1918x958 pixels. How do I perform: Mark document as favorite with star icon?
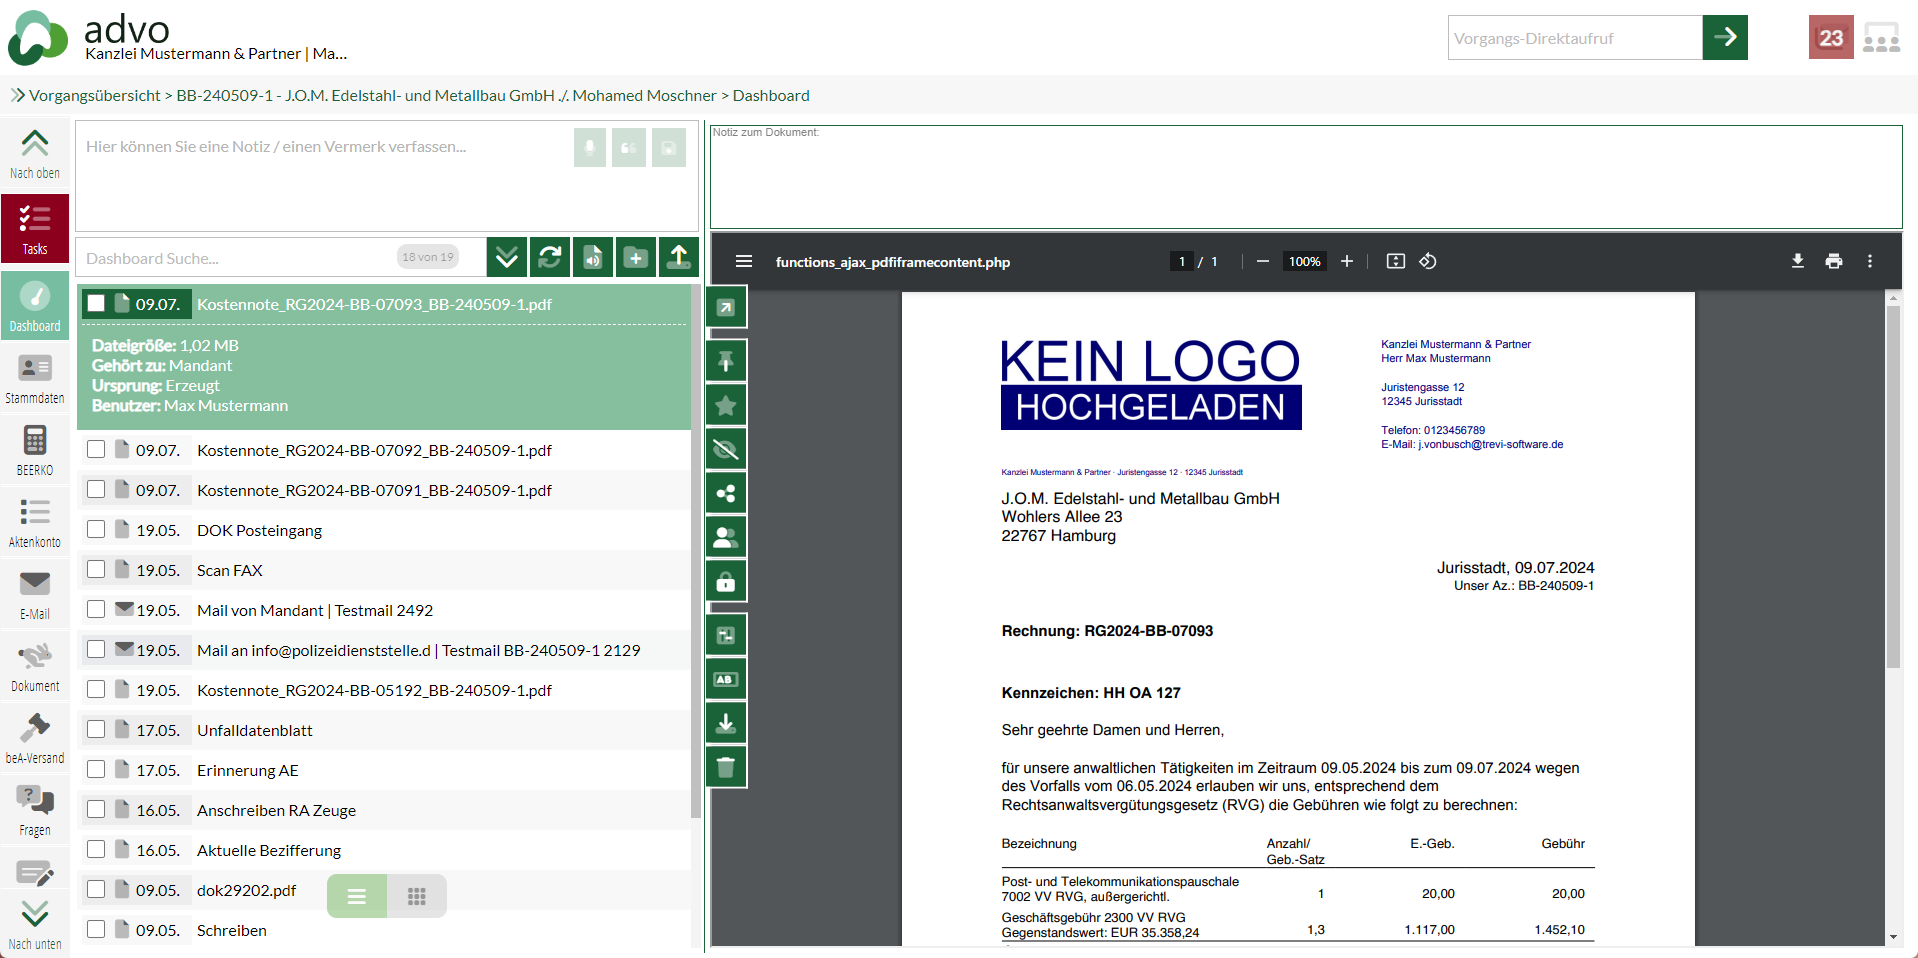pyautogui.click(x=726, y=405)
